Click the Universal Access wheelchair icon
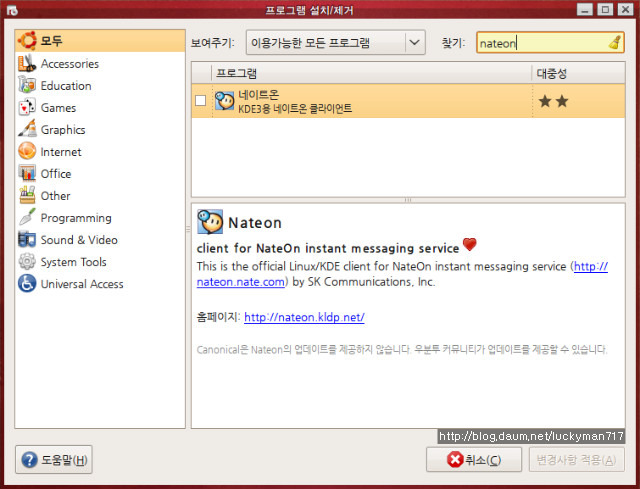The width and height of the screenshot is (640, 489). 27,284
